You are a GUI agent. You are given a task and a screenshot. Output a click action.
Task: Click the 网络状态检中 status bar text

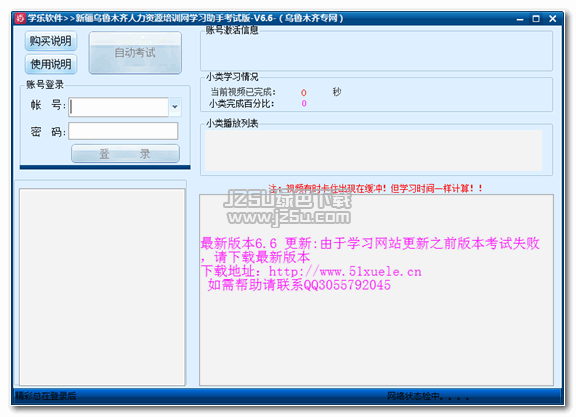pos(428,396)
